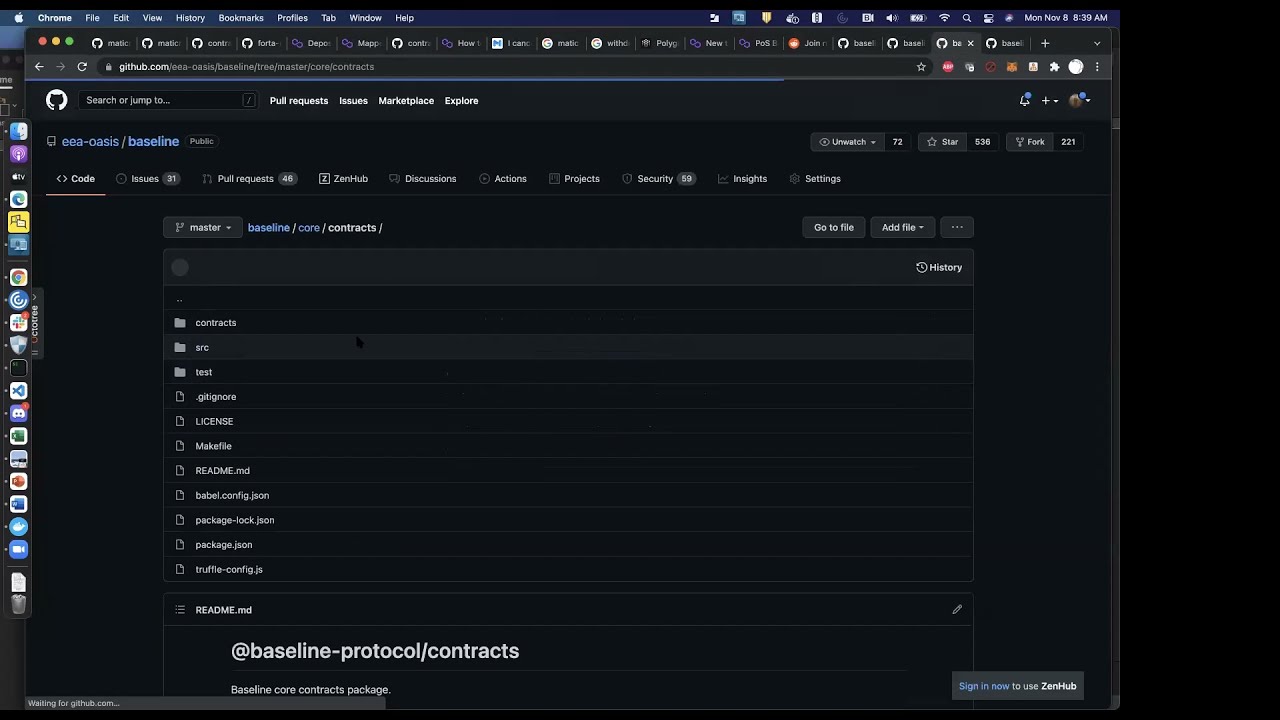Open the Projects tab
The width and height of the screenshot is (1280, 720).
point(574,178)
